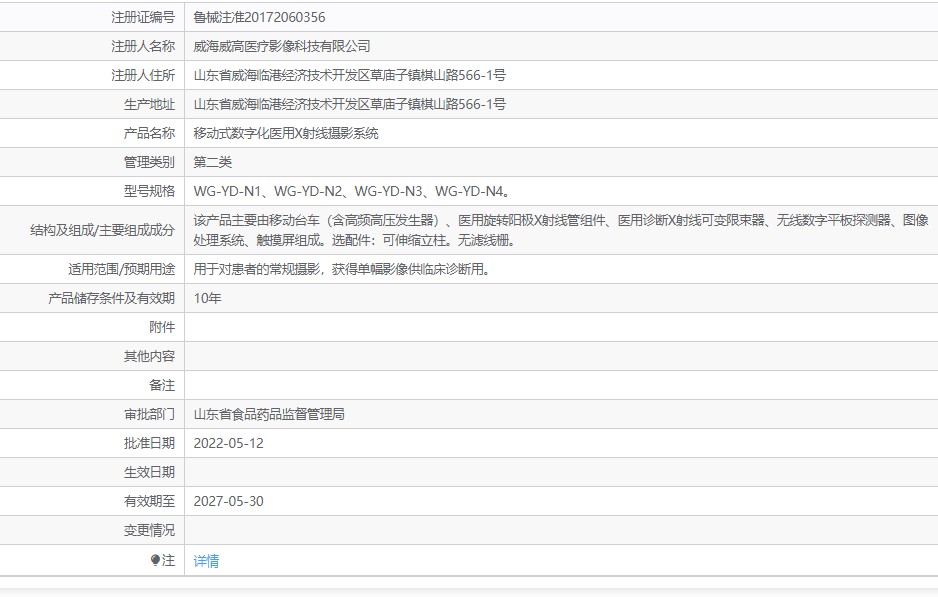This screenshot has height=597, width=938.
Task: Click the 产品储存条件及有效期 label
Action: click(112, 298)
